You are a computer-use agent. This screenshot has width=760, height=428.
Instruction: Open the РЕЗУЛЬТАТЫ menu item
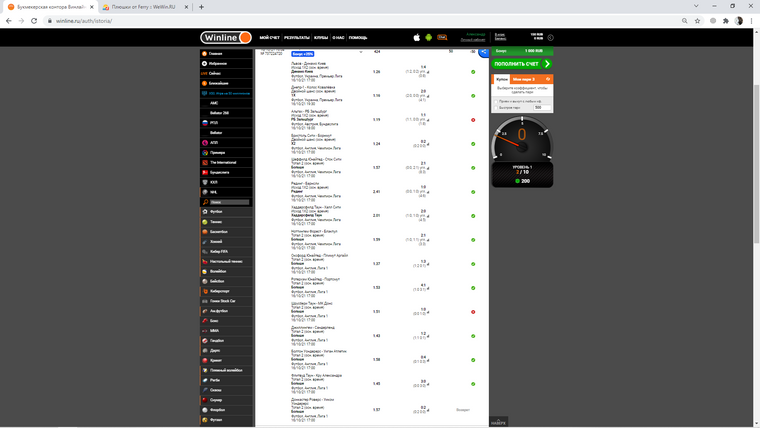tap(297, 38)
